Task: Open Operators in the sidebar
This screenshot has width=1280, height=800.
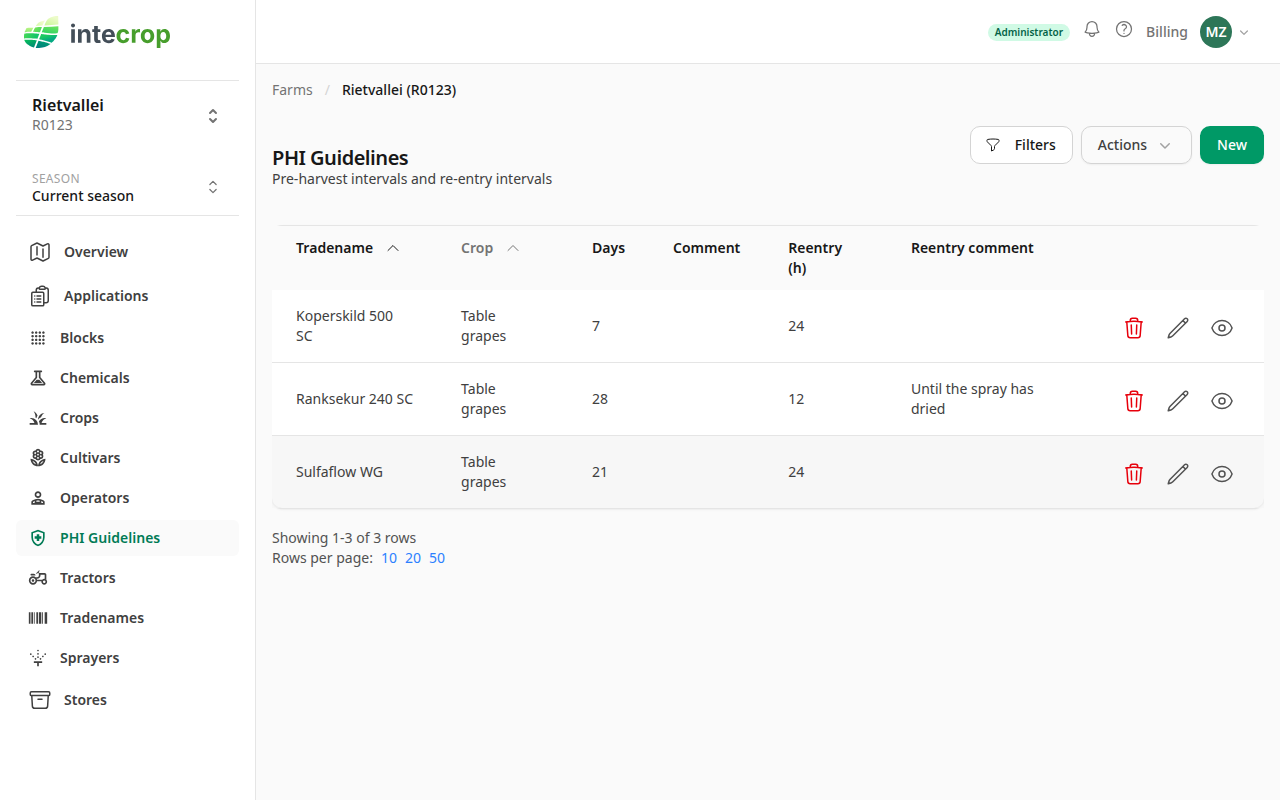Action: 127,498
